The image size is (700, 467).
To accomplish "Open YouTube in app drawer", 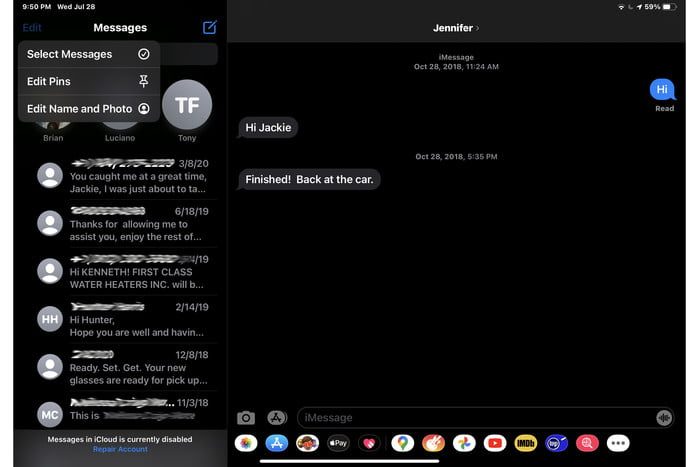I will 495,443.
